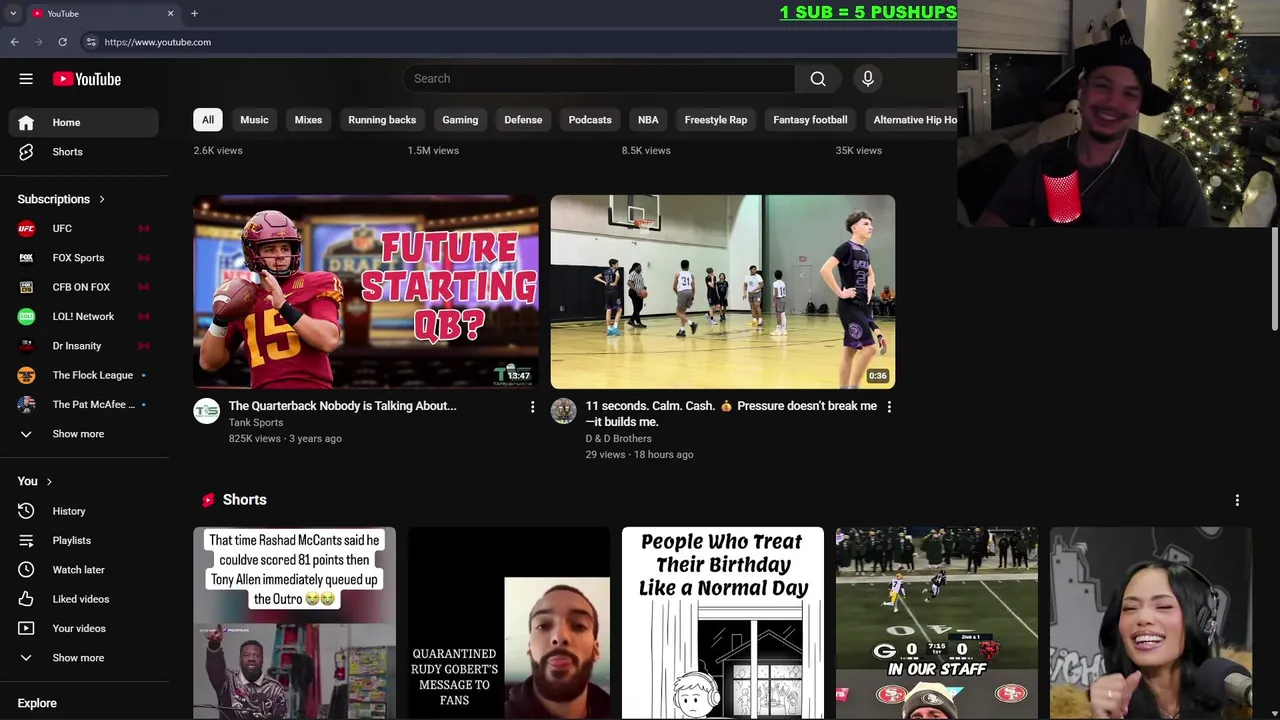
Task: Click the Future Starting QB thumbnail
Action: (x=366, y=291)
